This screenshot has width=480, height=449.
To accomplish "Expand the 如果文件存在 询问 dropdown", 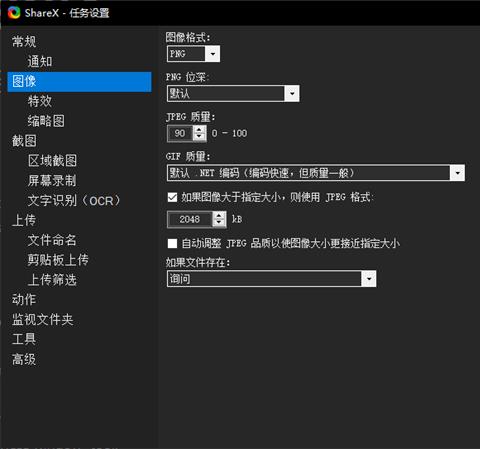I will tap(271, 279).
